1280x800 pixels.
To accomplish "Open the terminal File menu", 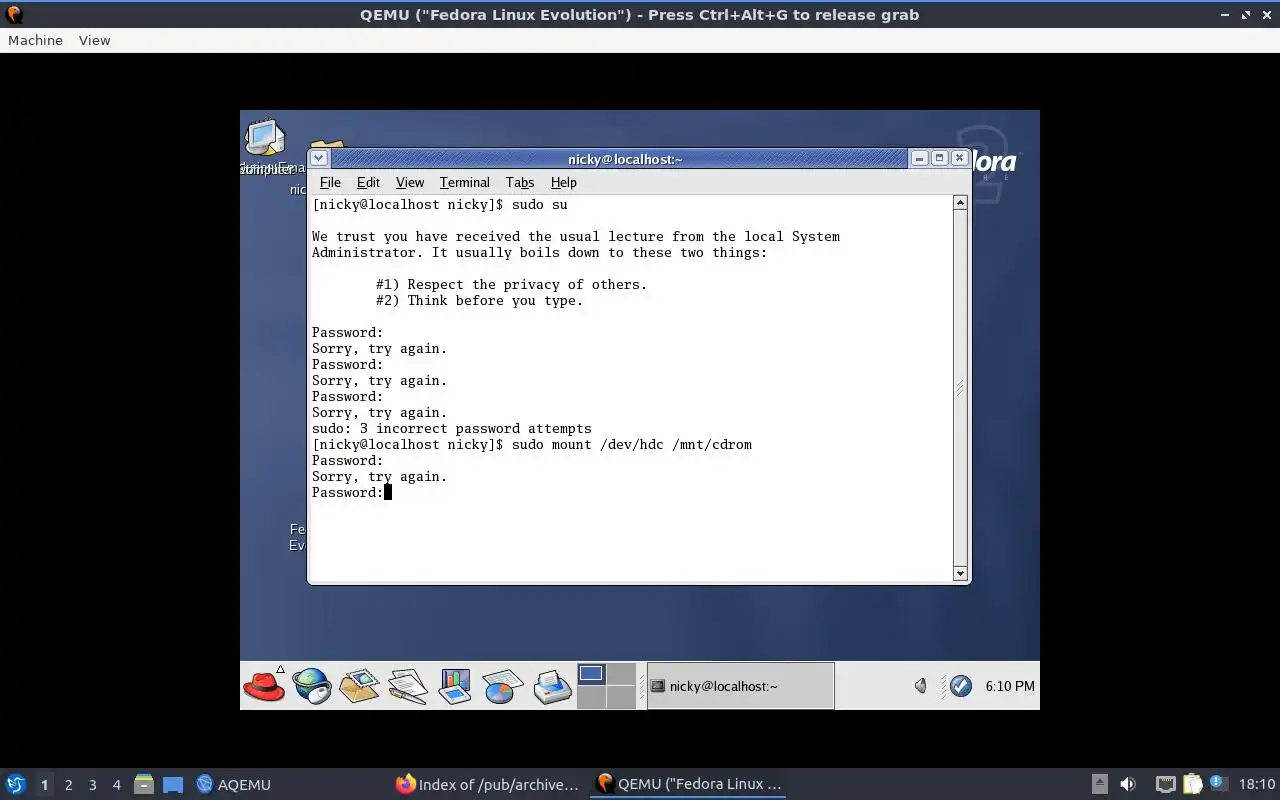I will pyautogui.click(x=330, y=182).
